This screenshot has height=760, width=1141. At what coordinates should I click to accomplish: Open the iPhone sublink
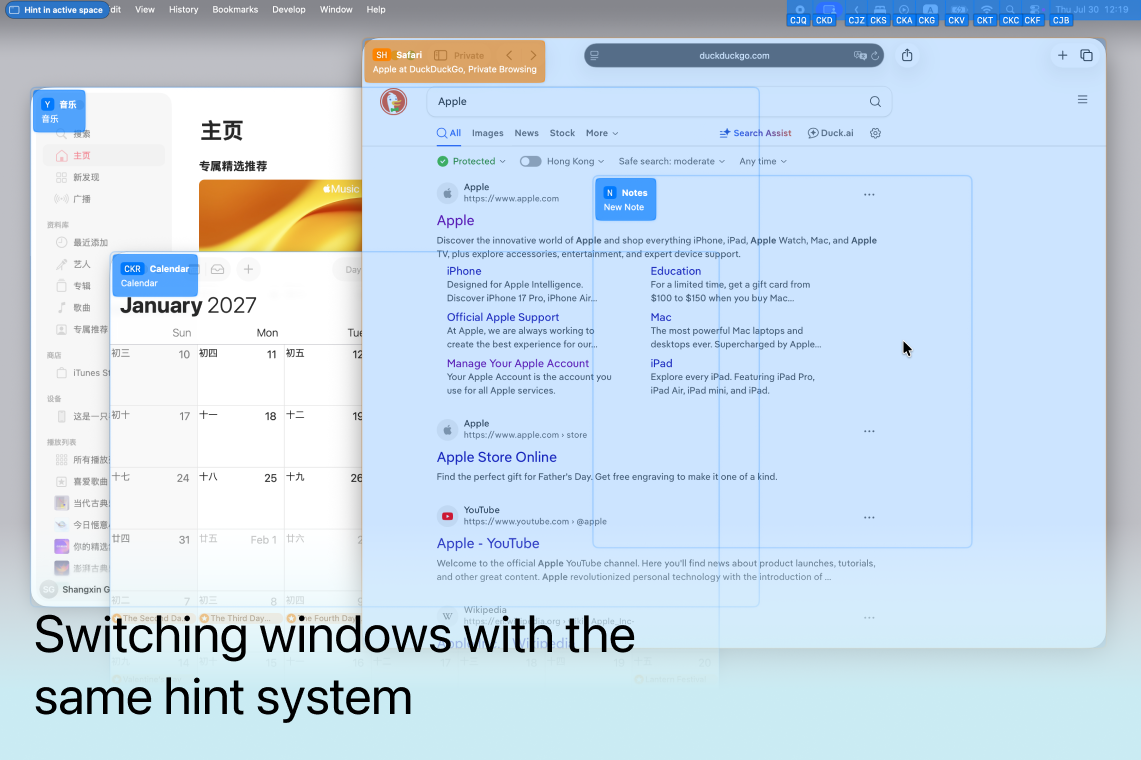[464, 271]
